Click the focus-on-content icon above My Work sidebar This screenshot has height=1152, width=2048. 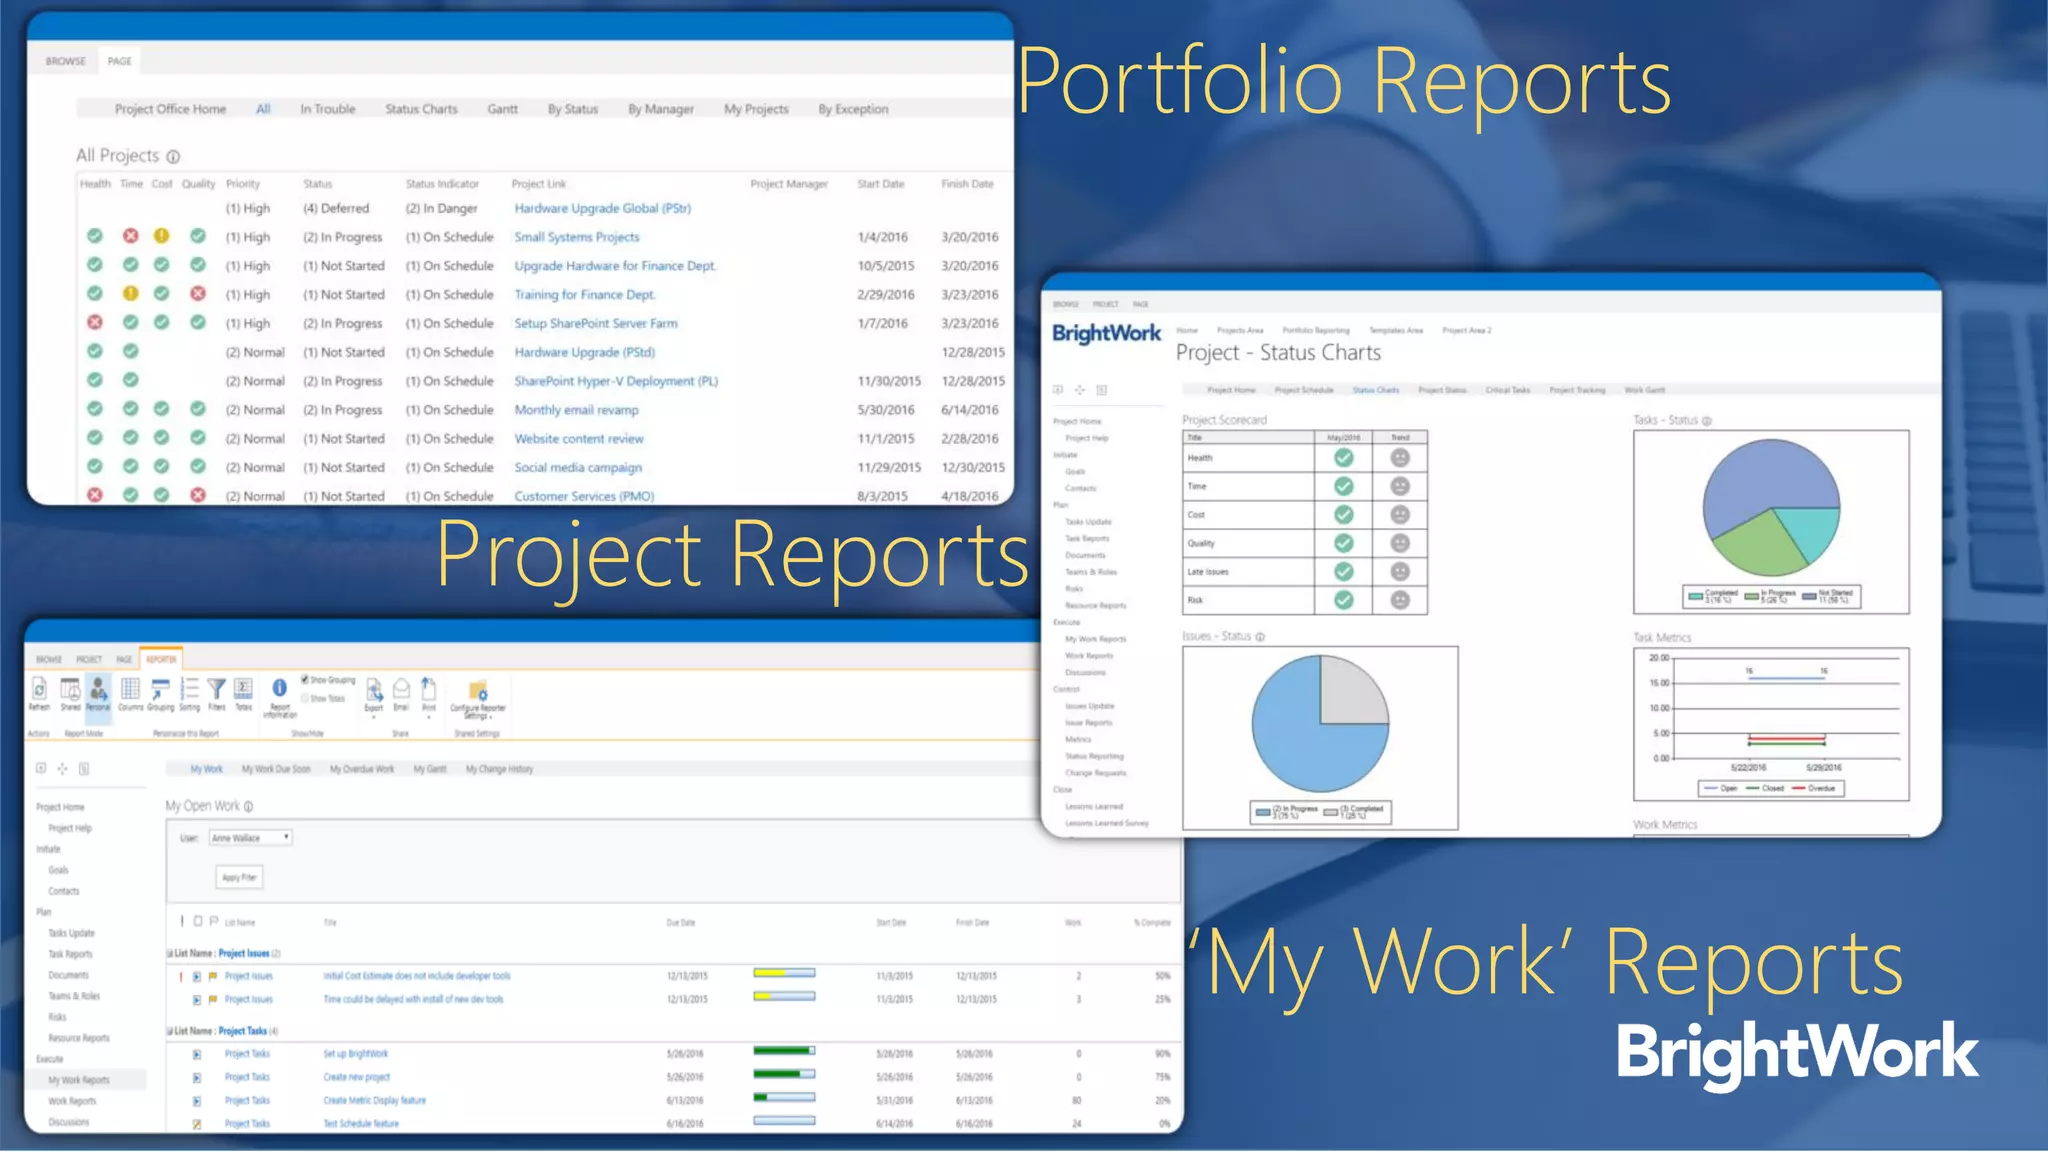62,769
